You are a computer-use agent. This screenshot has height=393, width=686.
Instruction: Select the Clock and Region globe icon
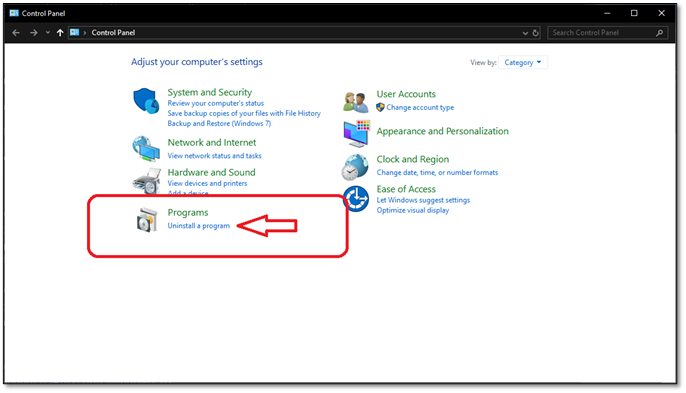(355, 167)
